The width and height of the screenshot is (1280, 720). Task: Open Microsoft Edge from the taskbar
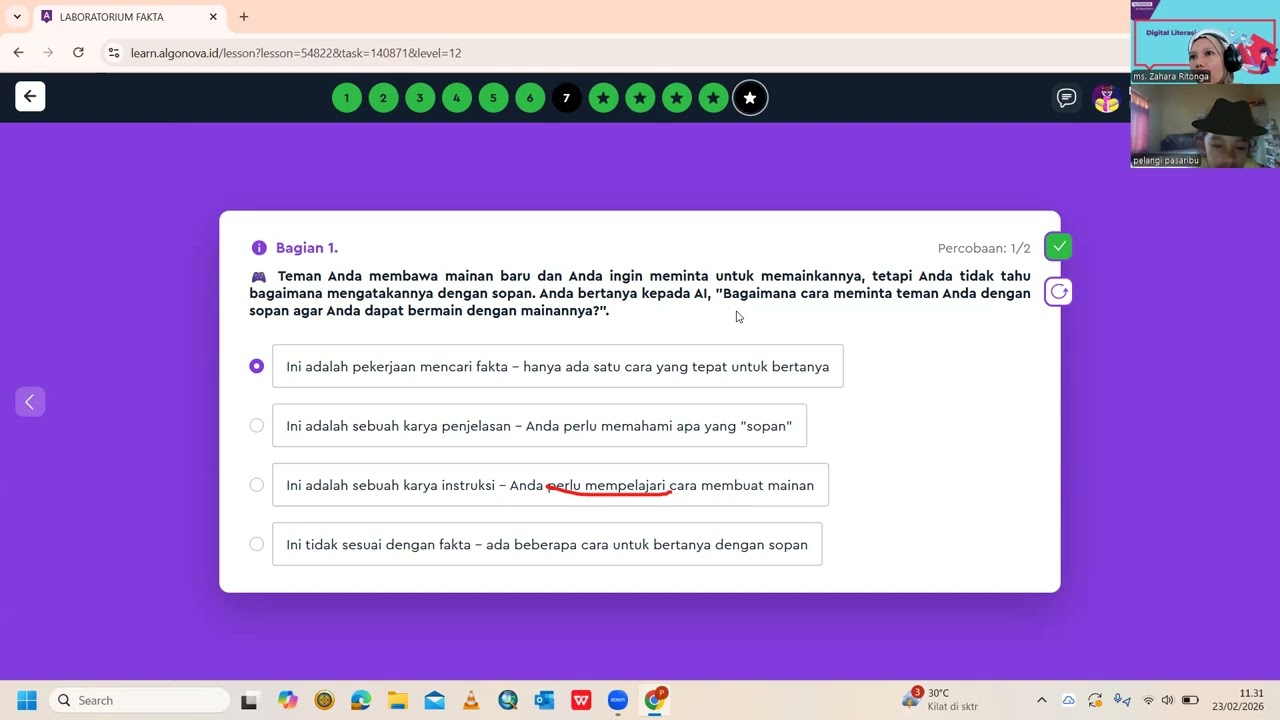361,700
